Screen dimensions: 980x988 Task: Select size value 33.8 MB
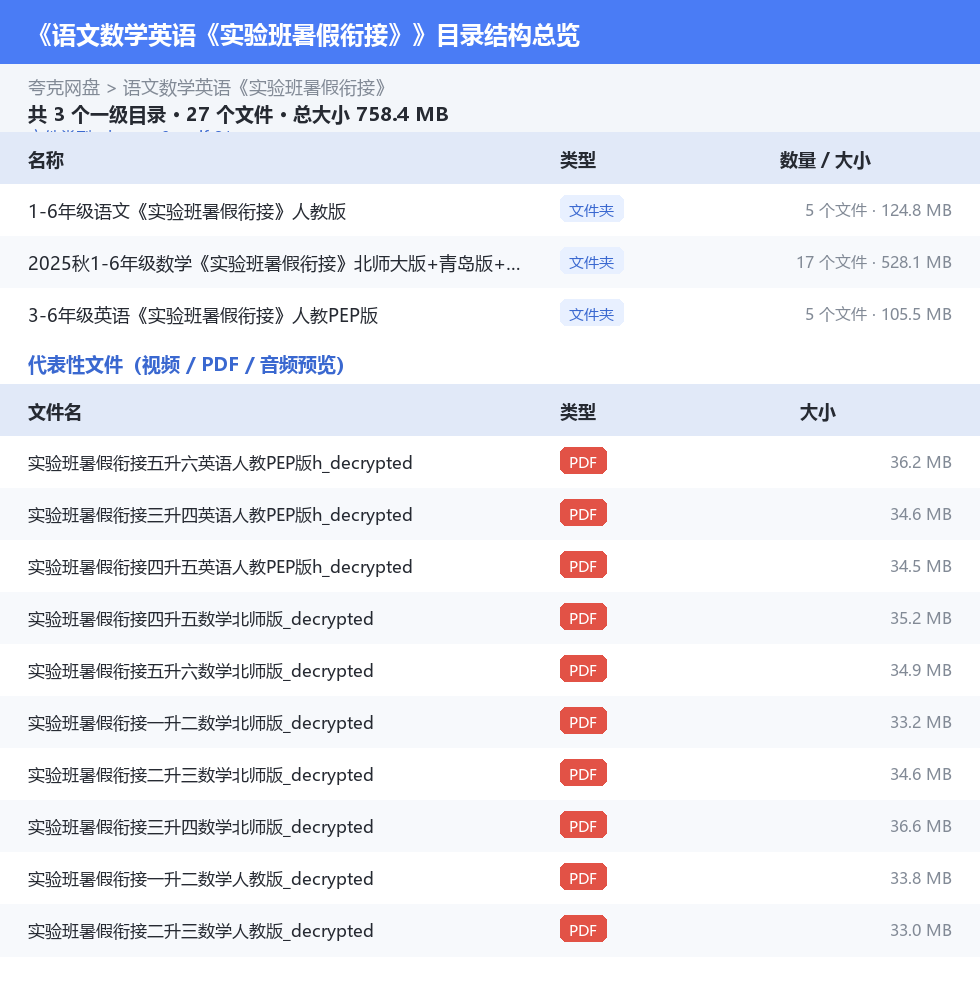[x=921, y=878]
